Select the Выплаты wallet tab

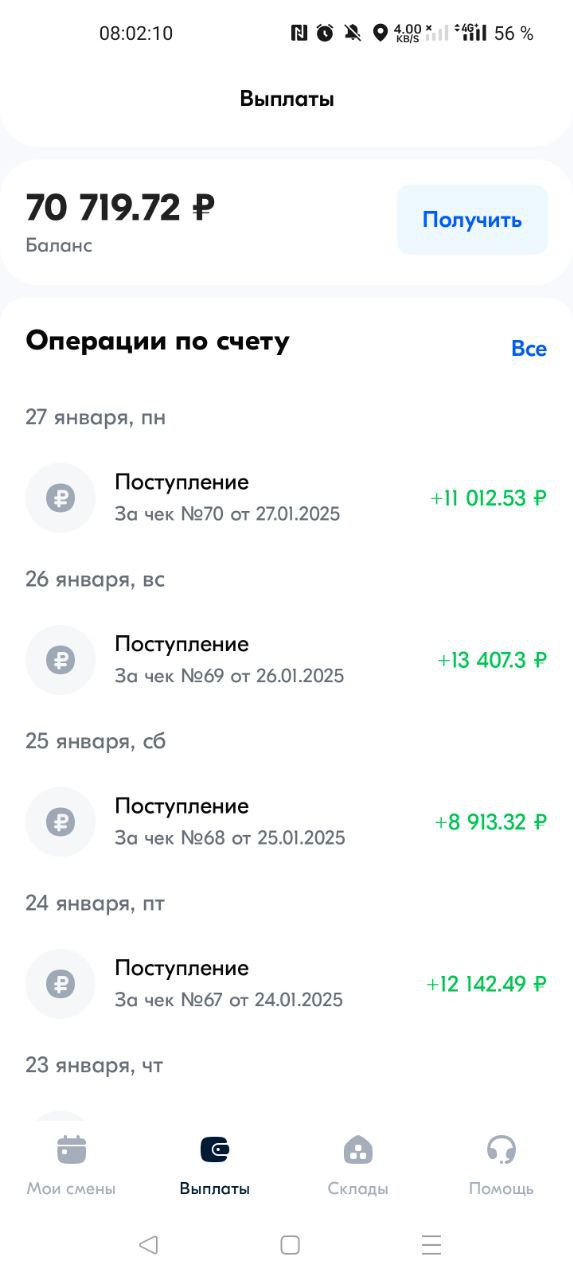click(x=215, y=1166)
